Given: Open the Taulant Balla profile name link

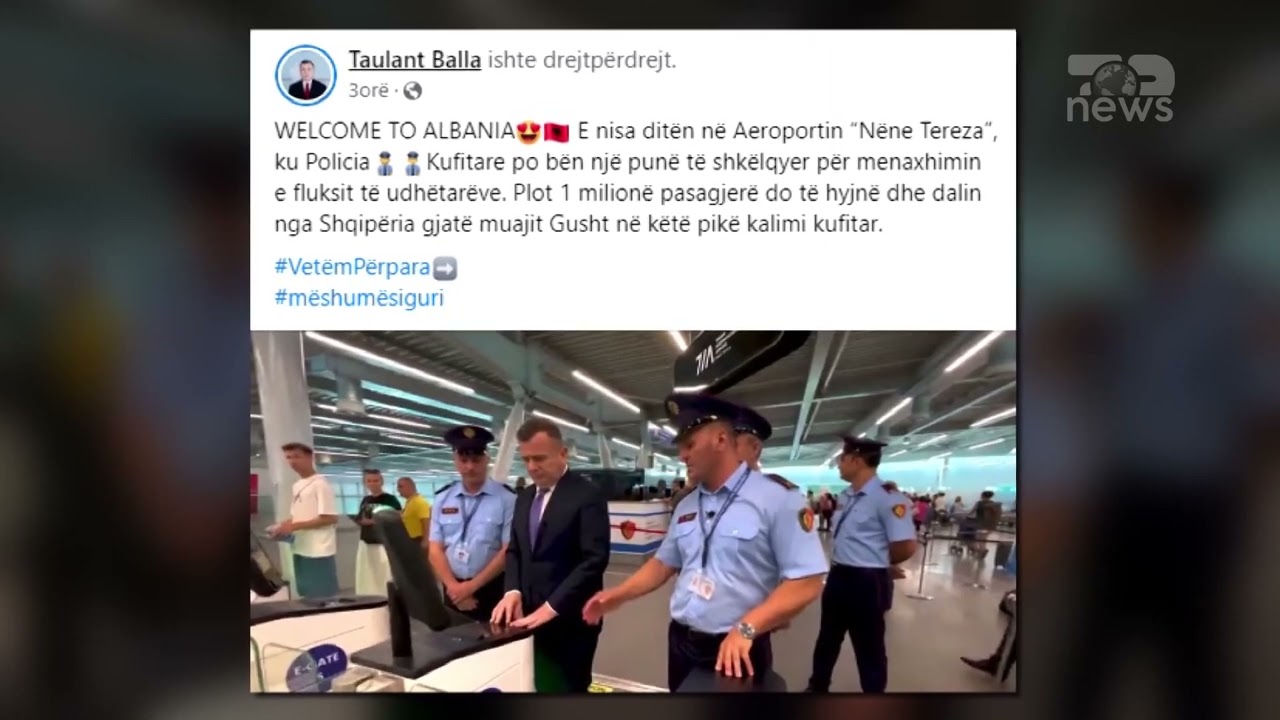Looking at the screenshot, I should [x=415, y=60].
